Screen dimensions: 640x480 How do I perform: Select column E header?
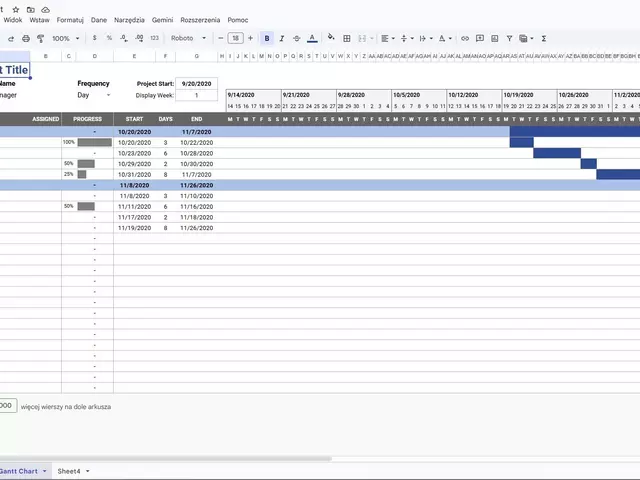pyautogui.click(x=134, y=56)
